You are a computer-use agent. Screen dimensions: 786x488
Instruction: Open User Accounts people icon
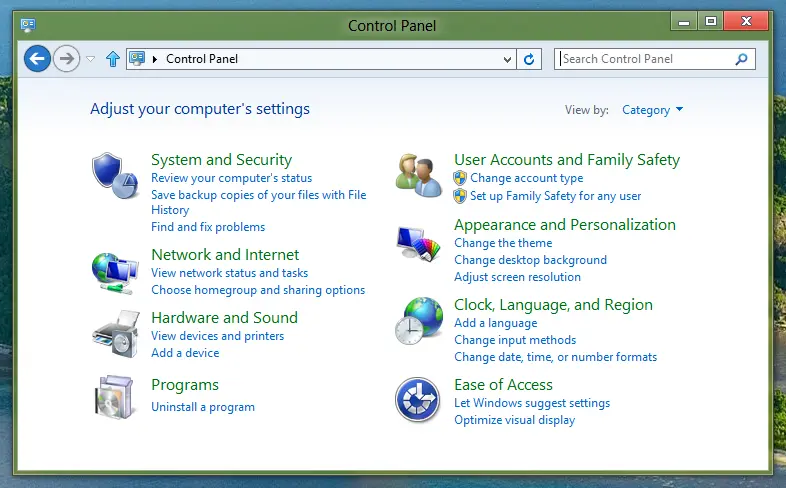pos(419,175)
